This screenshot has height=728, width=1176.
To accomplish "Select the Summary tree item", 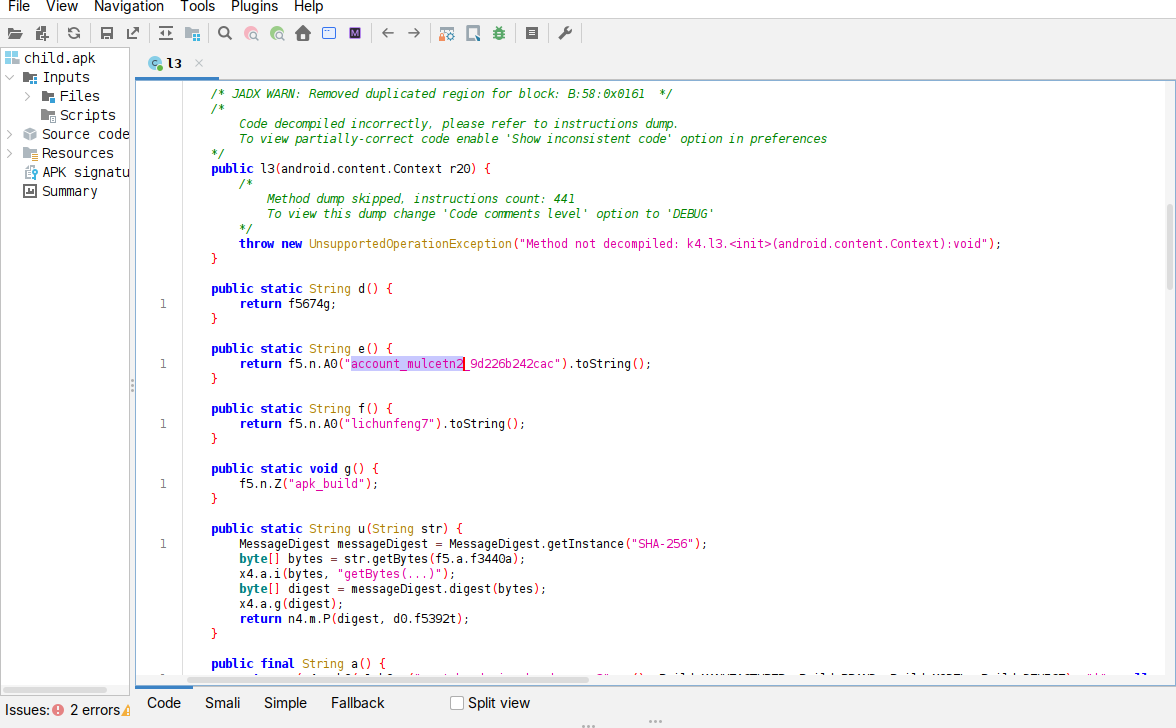I will [70, 191].
